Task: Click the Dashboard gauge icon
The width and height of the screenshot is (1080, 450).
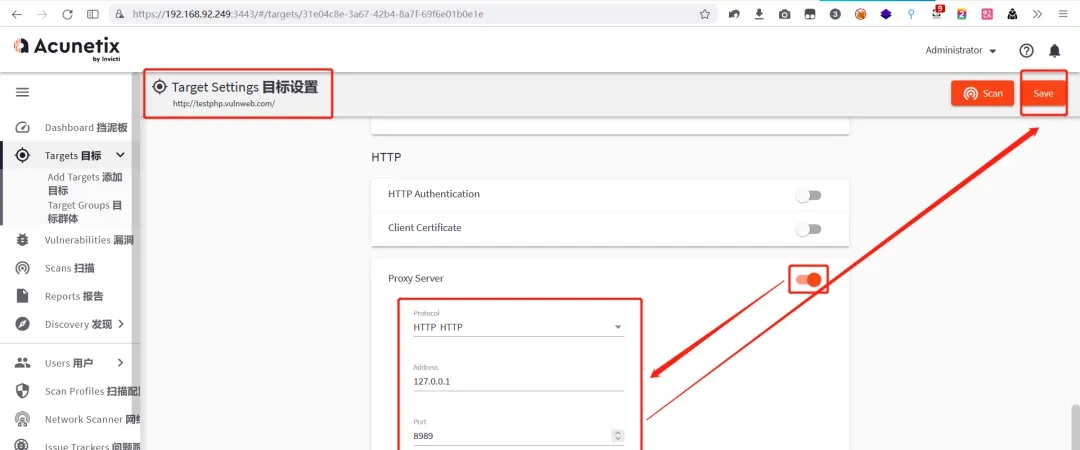Action: [x=23, y=127]
